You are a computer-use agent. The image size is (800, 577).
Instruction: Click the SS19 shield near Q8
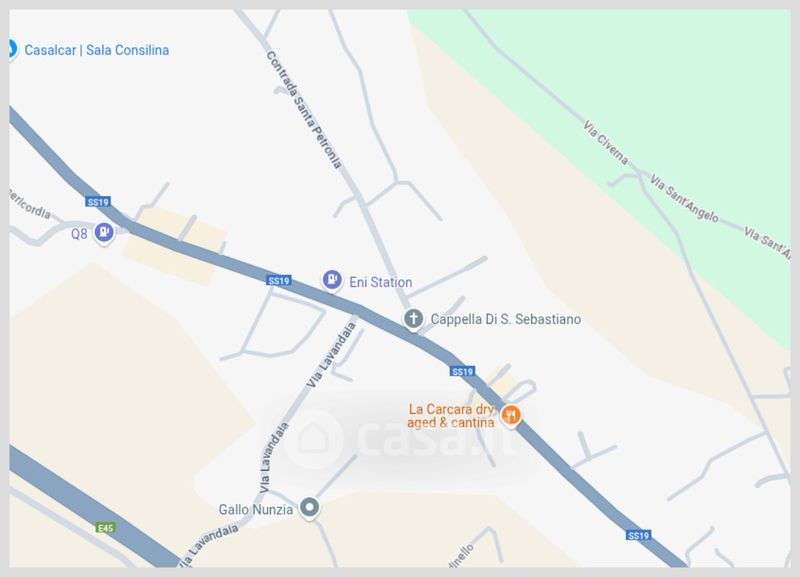97,202
